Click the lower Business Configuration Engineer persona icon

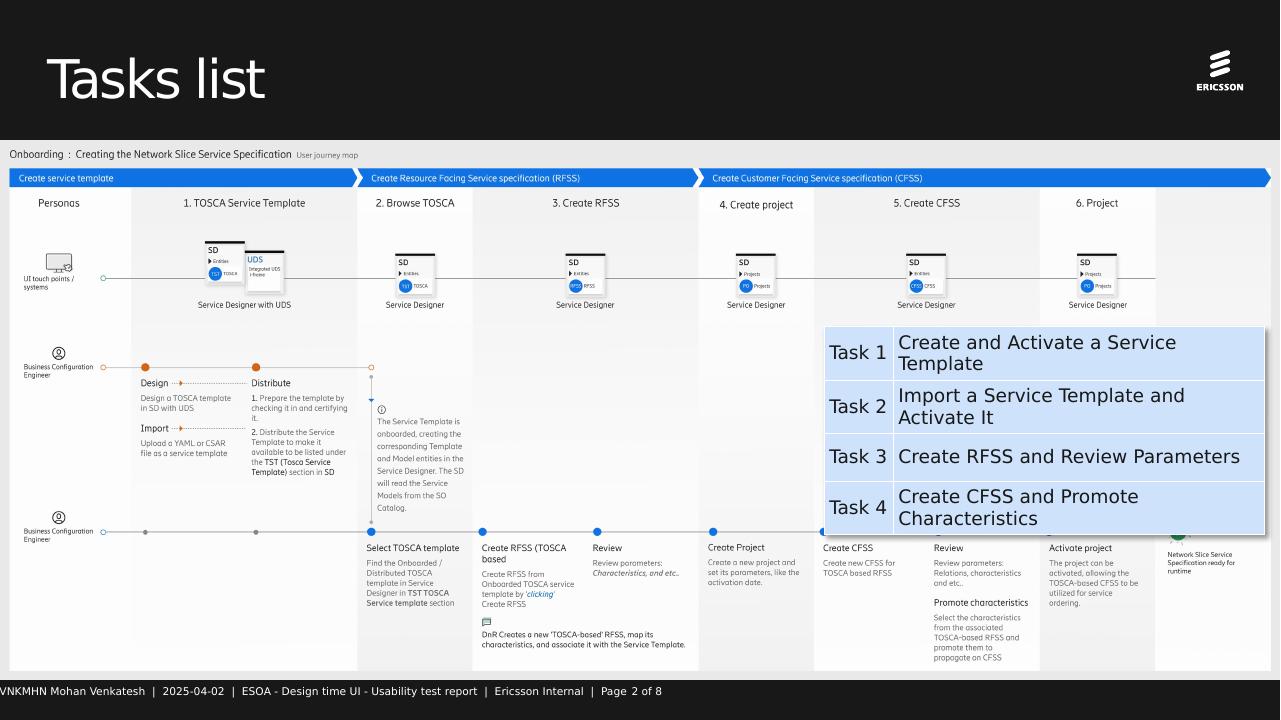tap(59, 517)
